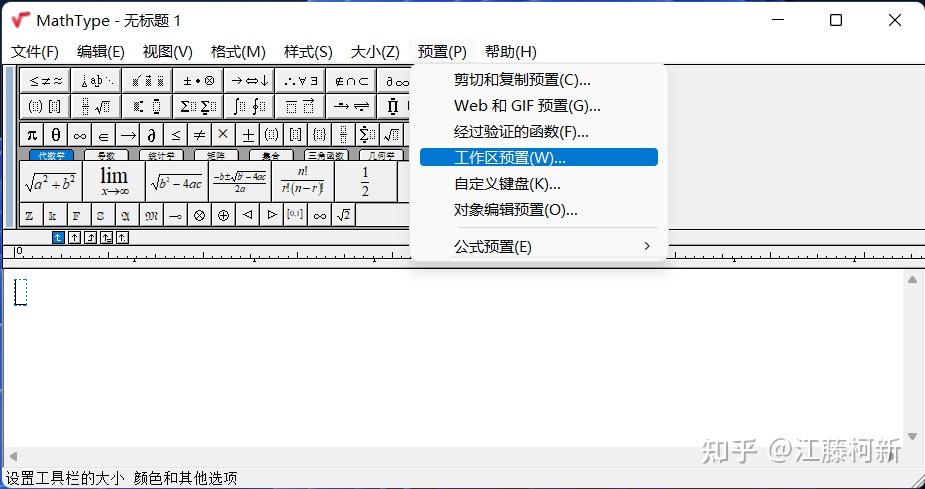Insert the element-of symbol
The image size is (925, 489).
click(103, 134)
